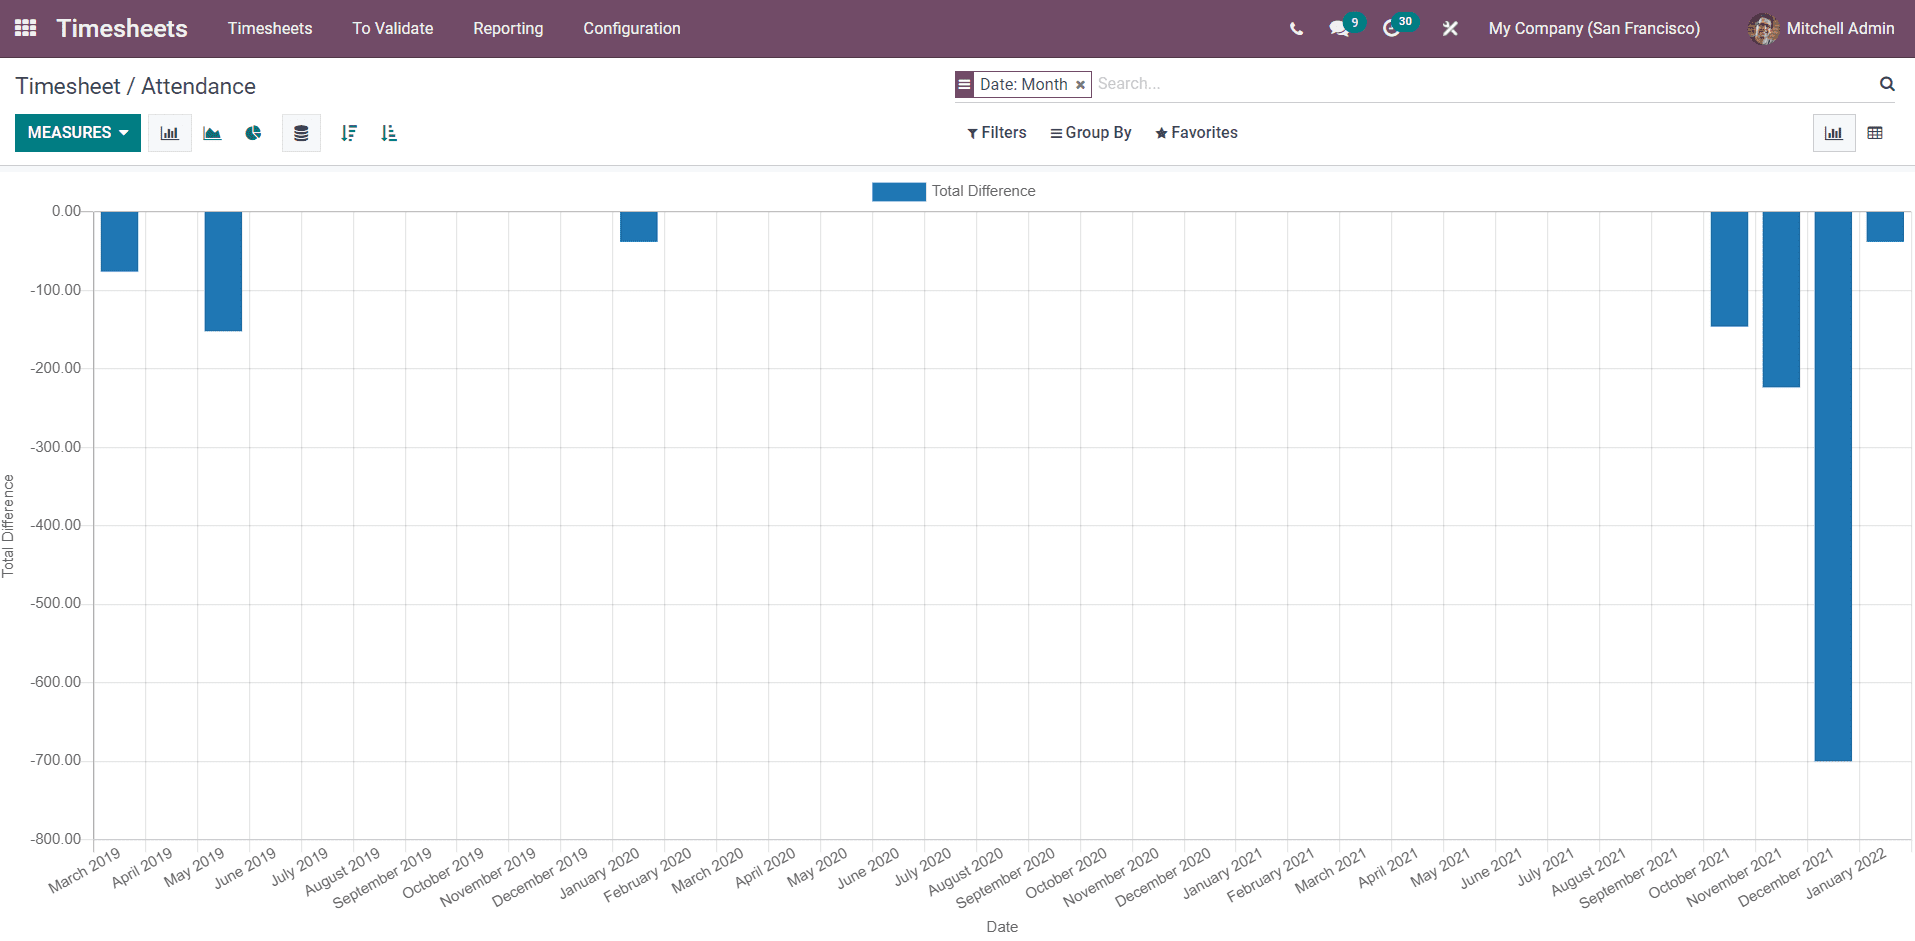This screenshot has width=1915, height=941.
Task: Sort values in ascending order
Action: point(388,132)
